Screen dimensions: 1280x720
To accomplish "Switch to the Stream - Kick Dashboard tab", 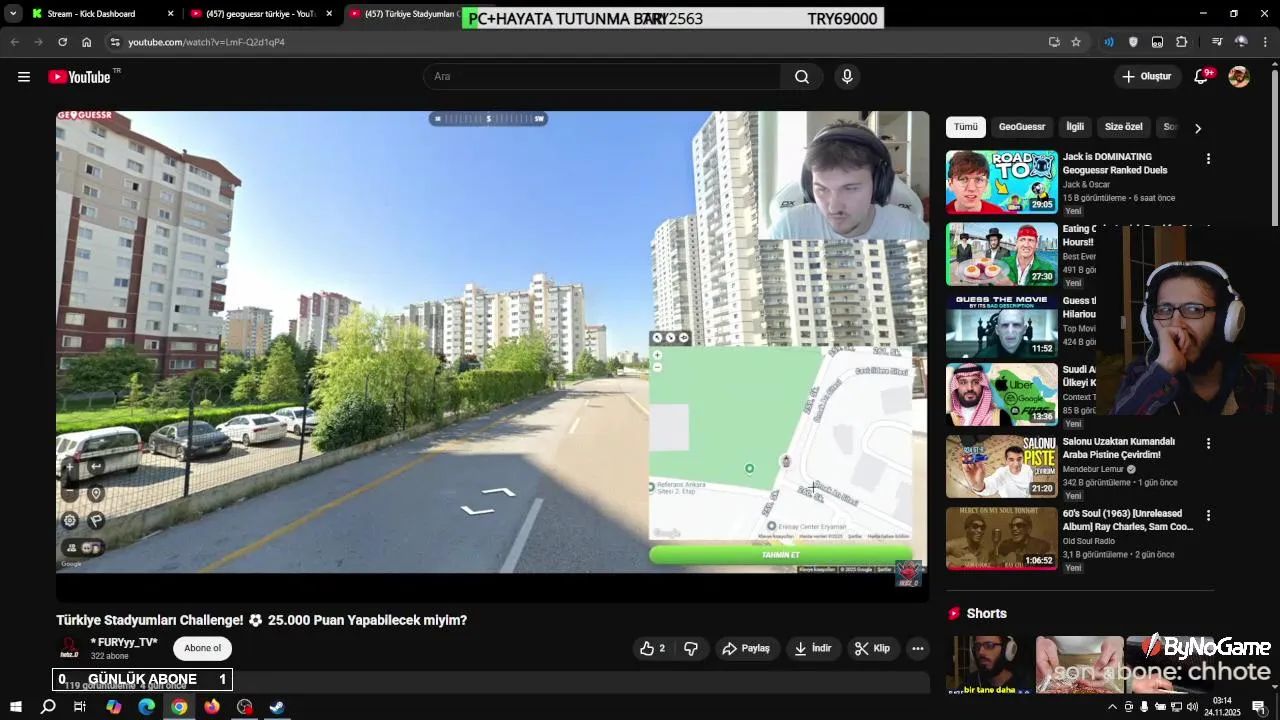I will [92, 14].
